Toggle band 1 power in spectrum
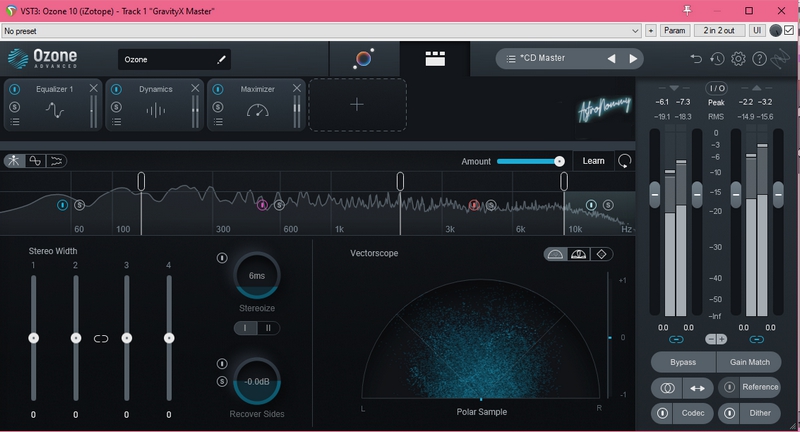This screenshot has height=432, width=800. (x=62, y=205)
